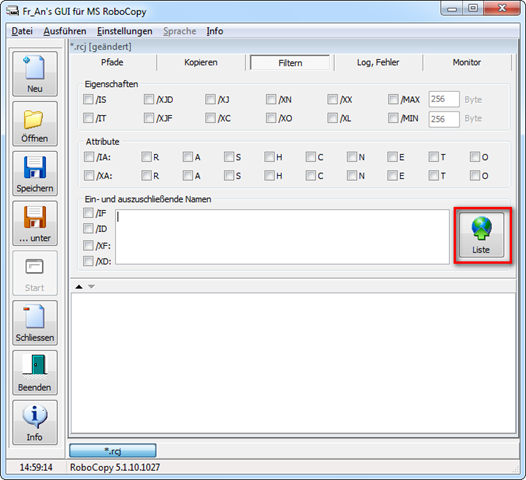Viewport: 526px width, 480px height.
Task: Click the Liste globe button
Action: click(x=481, y=235)
